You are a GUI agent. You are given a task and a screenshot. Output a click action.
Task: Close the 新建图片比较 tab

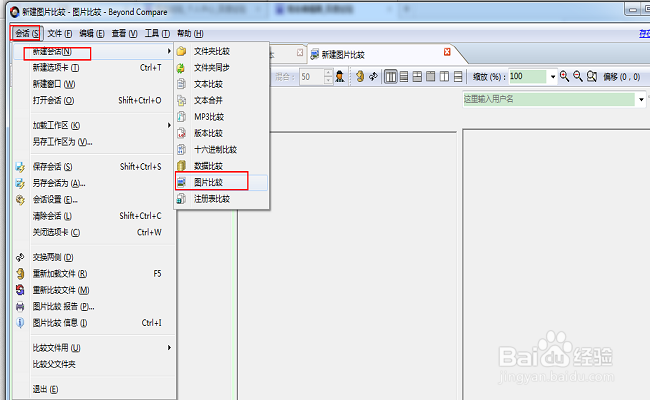click(447, 52)
